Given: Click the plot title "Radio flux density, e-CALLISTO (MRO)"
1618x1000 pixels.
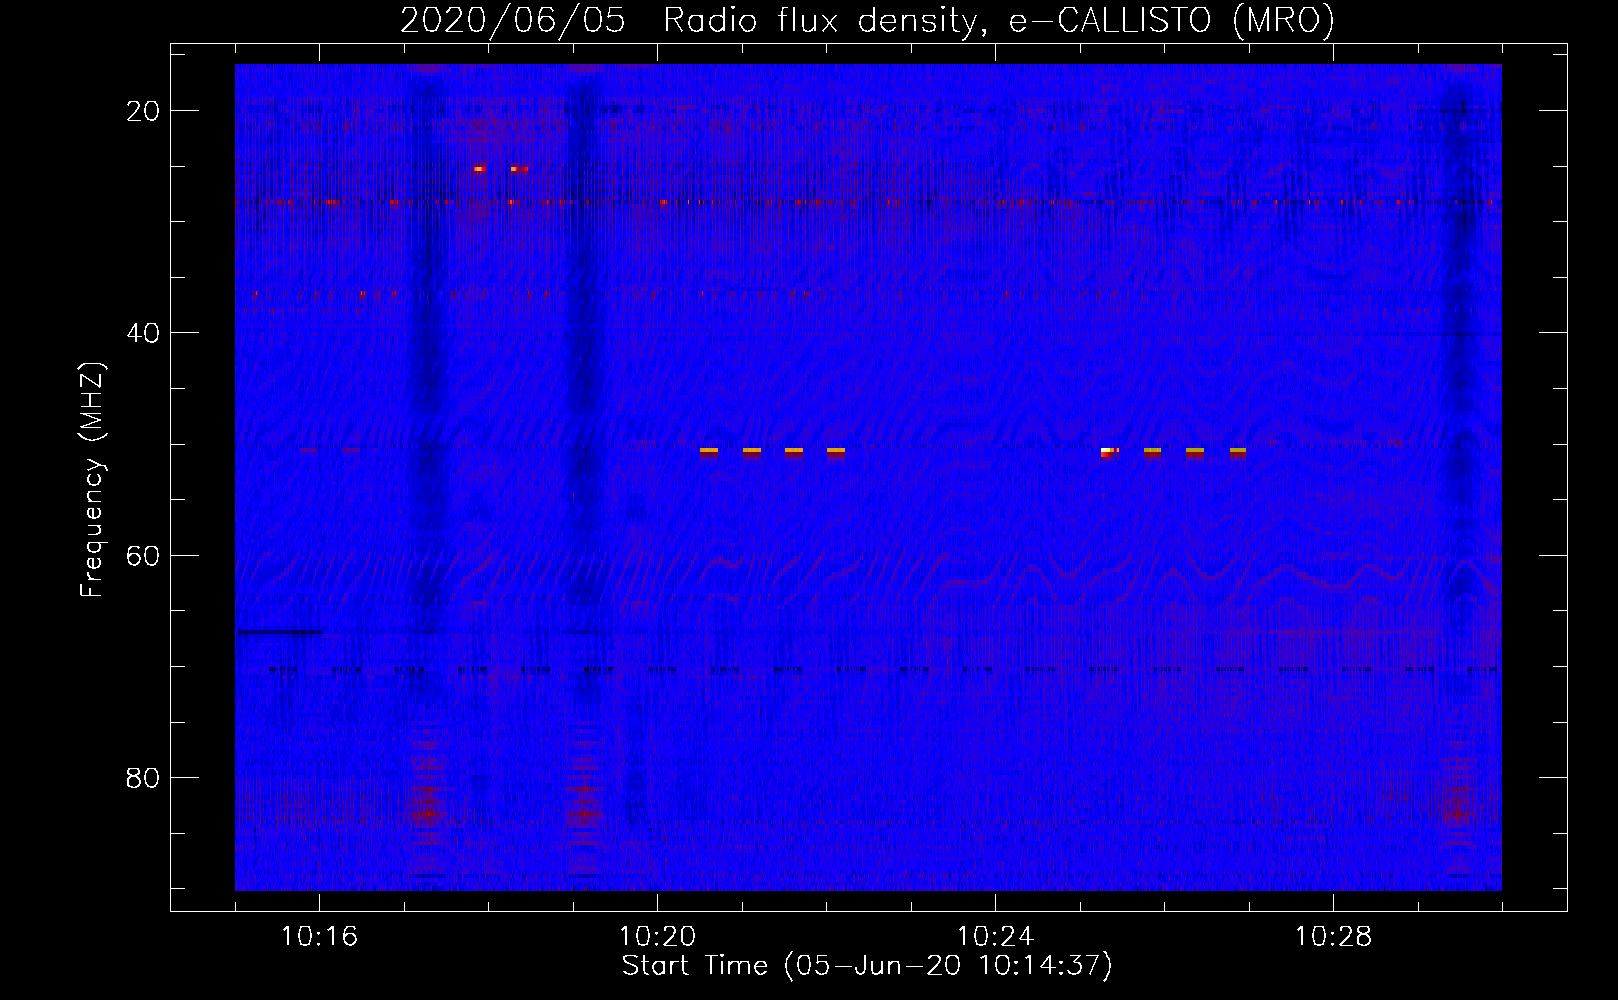Looking at the screenshot, I should coord(999,20).
